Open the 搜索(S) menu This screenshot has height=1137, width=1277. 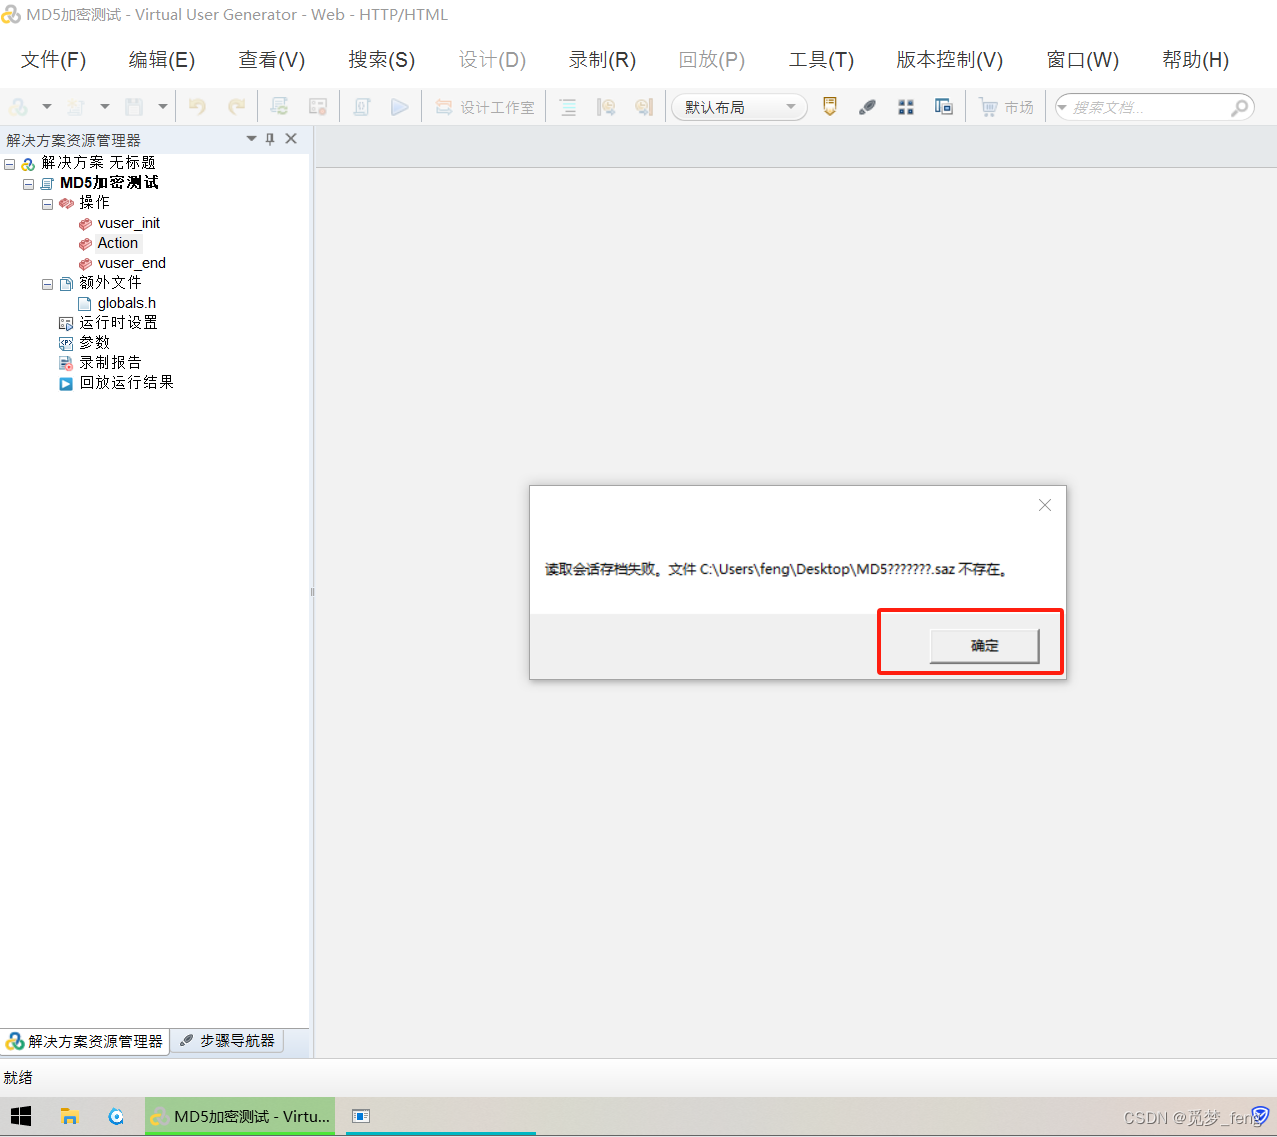pos(382,60)
